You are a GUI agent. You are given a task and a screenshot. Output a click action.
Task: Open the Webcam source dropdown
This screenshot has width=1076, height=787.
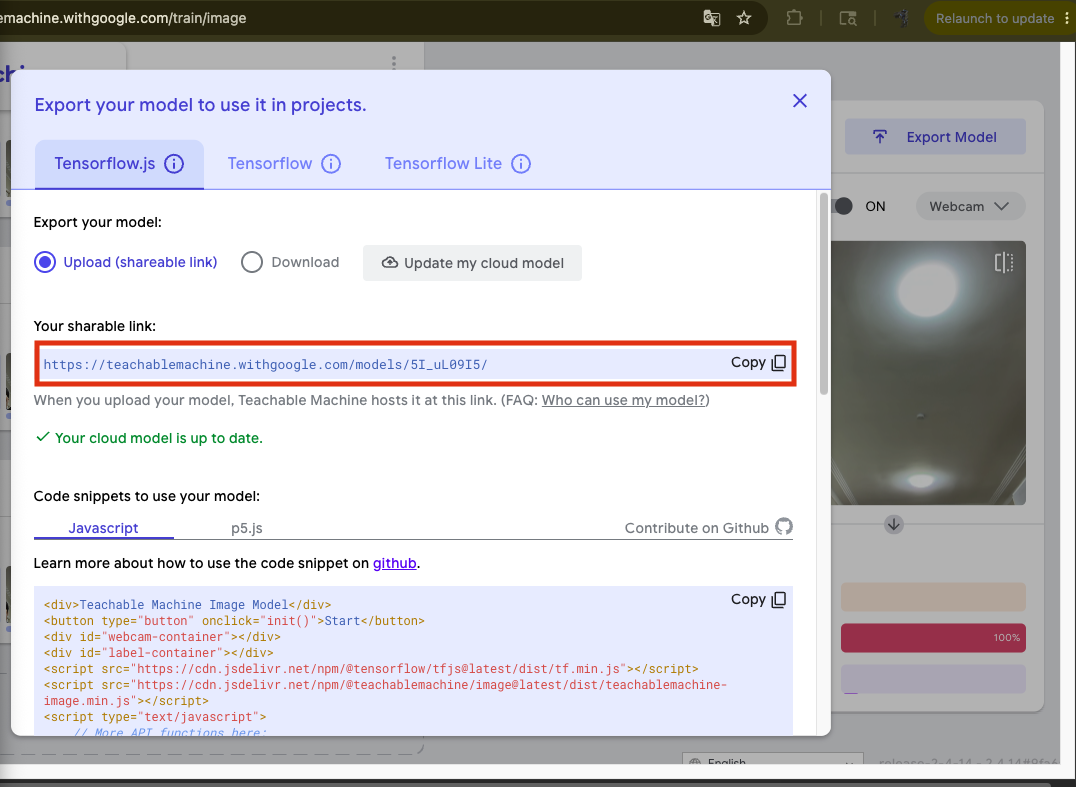coord(970,207)
